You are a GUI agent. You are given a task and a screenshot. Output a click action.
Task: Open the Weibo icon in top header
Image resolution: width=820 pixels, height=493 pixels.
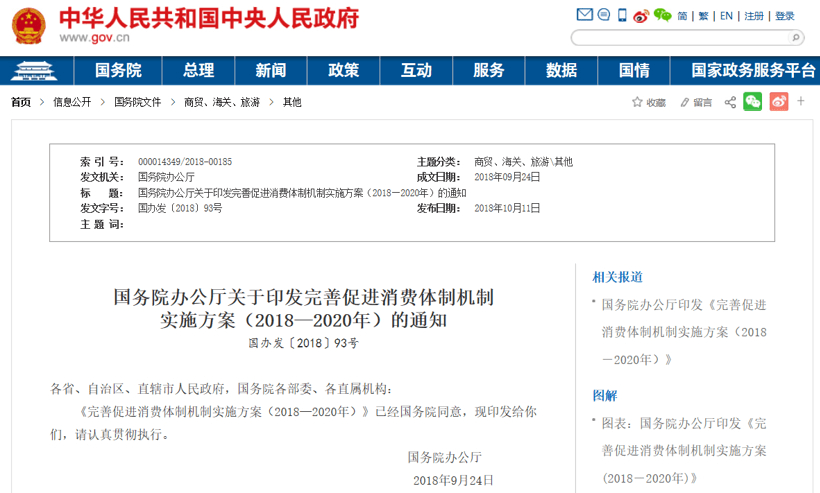click(x=641, y=16)
